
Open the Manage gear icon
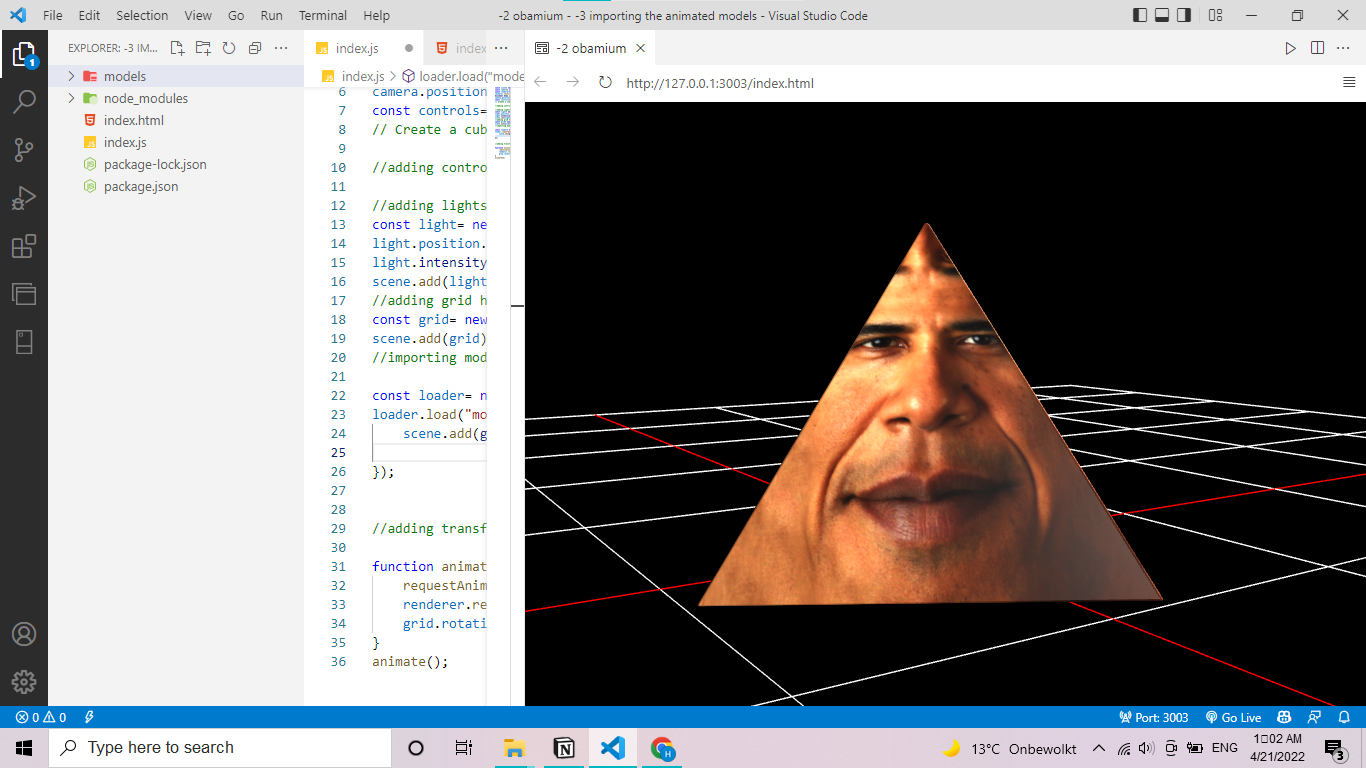click(24, 682)
